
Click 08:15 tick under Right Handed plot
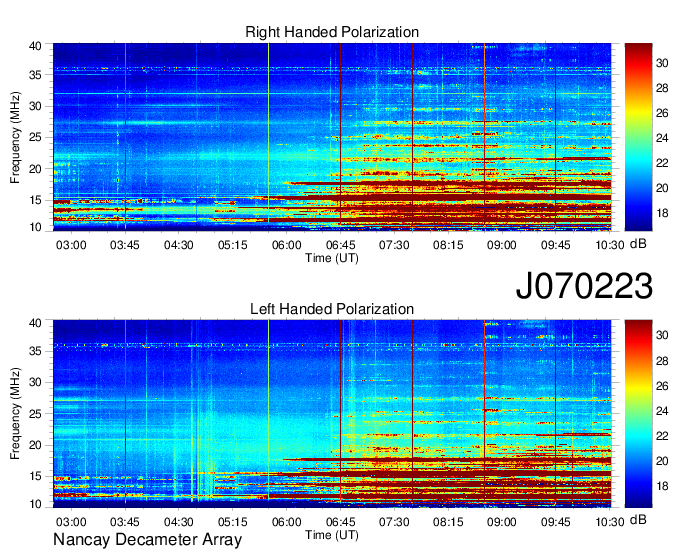pos(448,245)
